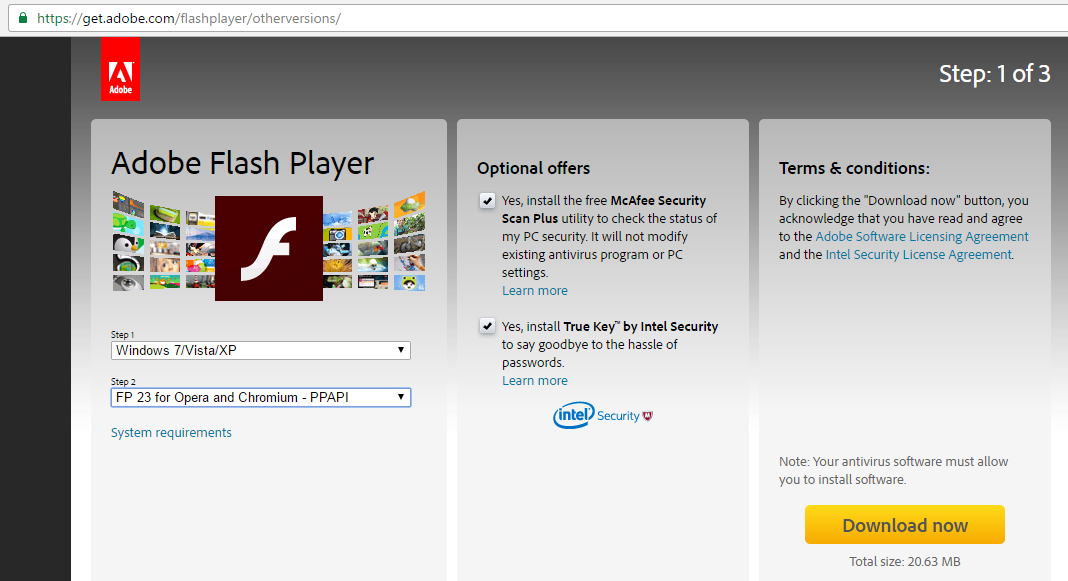Click the Adobe logo icon

[121, 69]
